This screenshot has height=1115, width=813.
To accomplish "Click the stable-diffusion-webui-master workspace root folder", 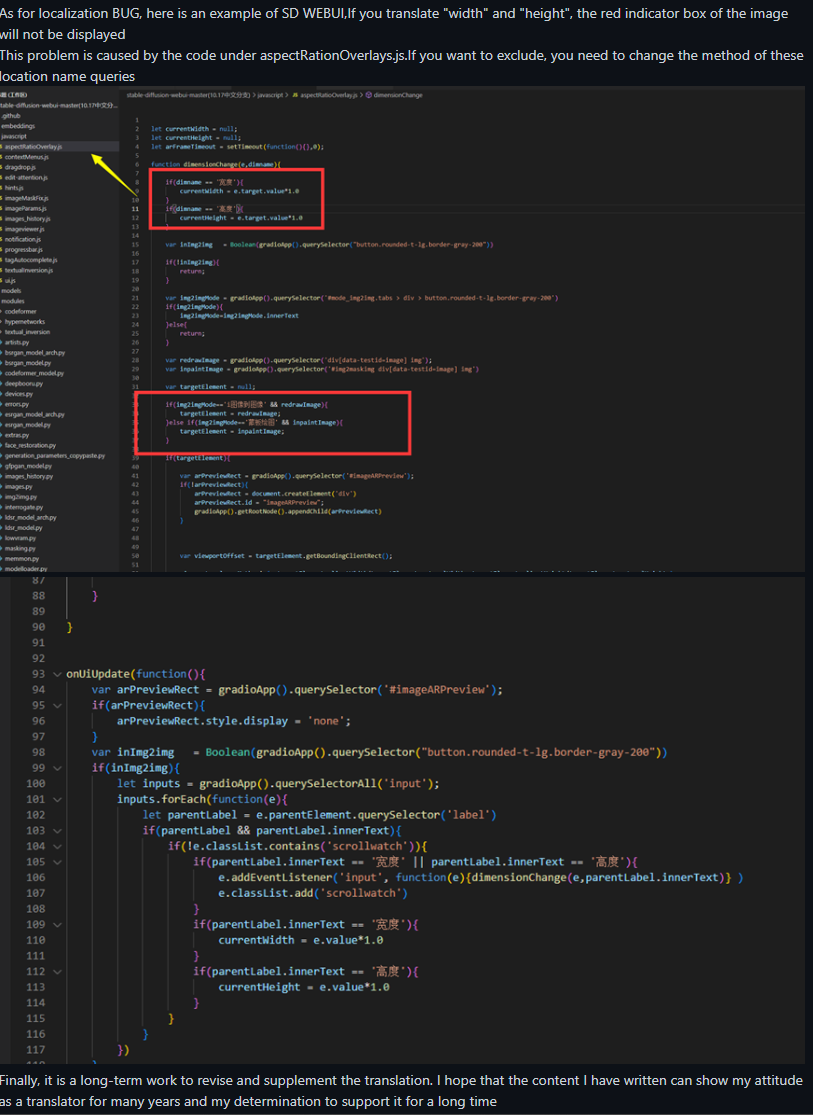I will coord(57,105).
